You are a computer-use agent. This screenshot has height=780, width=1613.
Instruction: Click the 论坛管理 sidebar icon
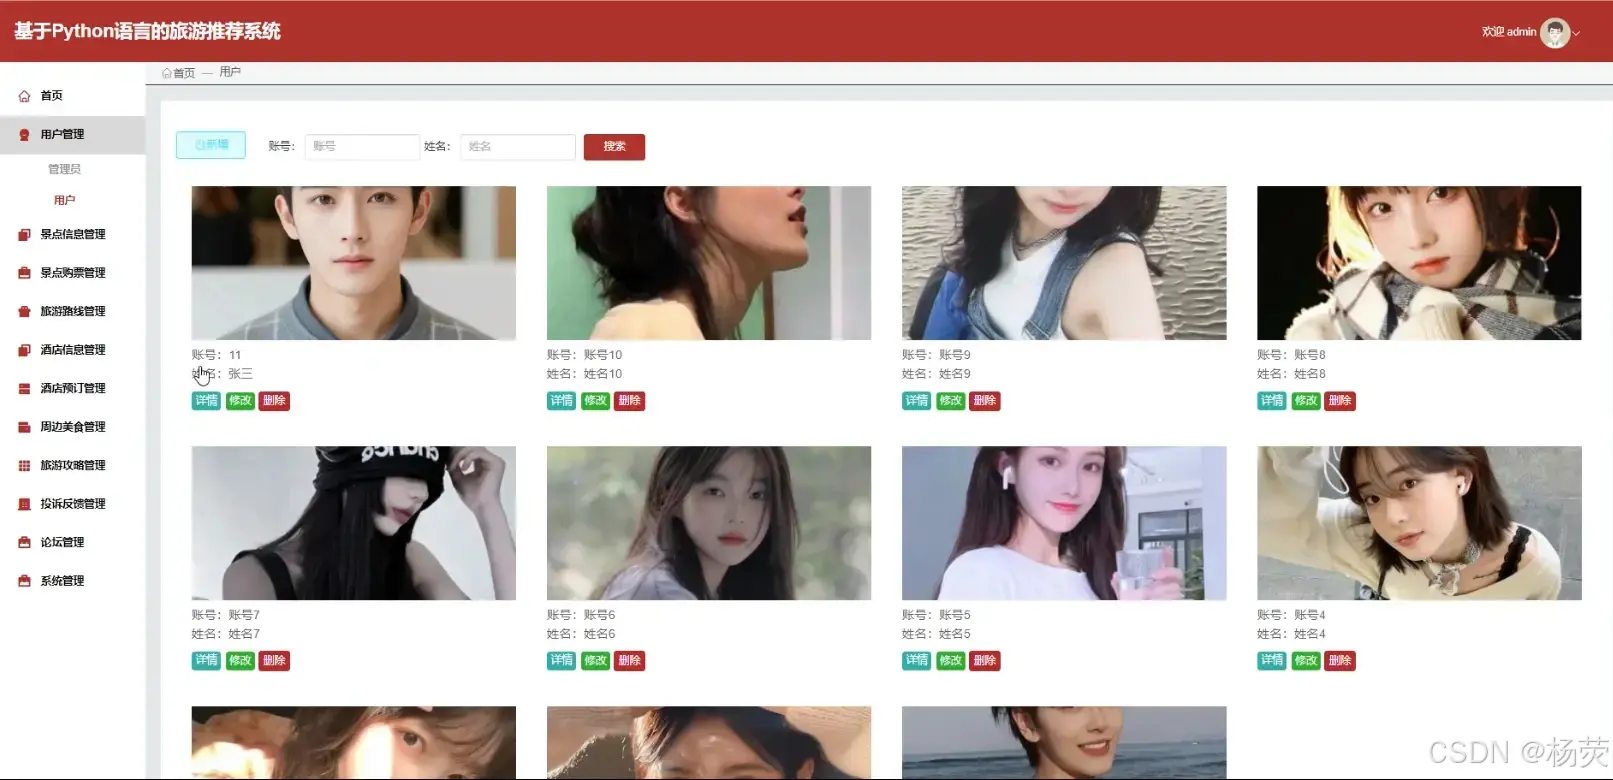click(x=24, y=542)
